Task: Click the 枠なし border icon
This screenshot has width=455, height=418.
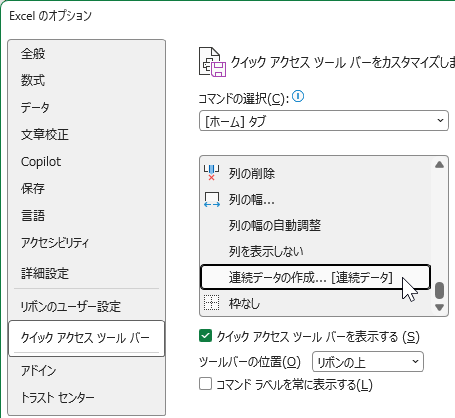Action: (211, 303)
